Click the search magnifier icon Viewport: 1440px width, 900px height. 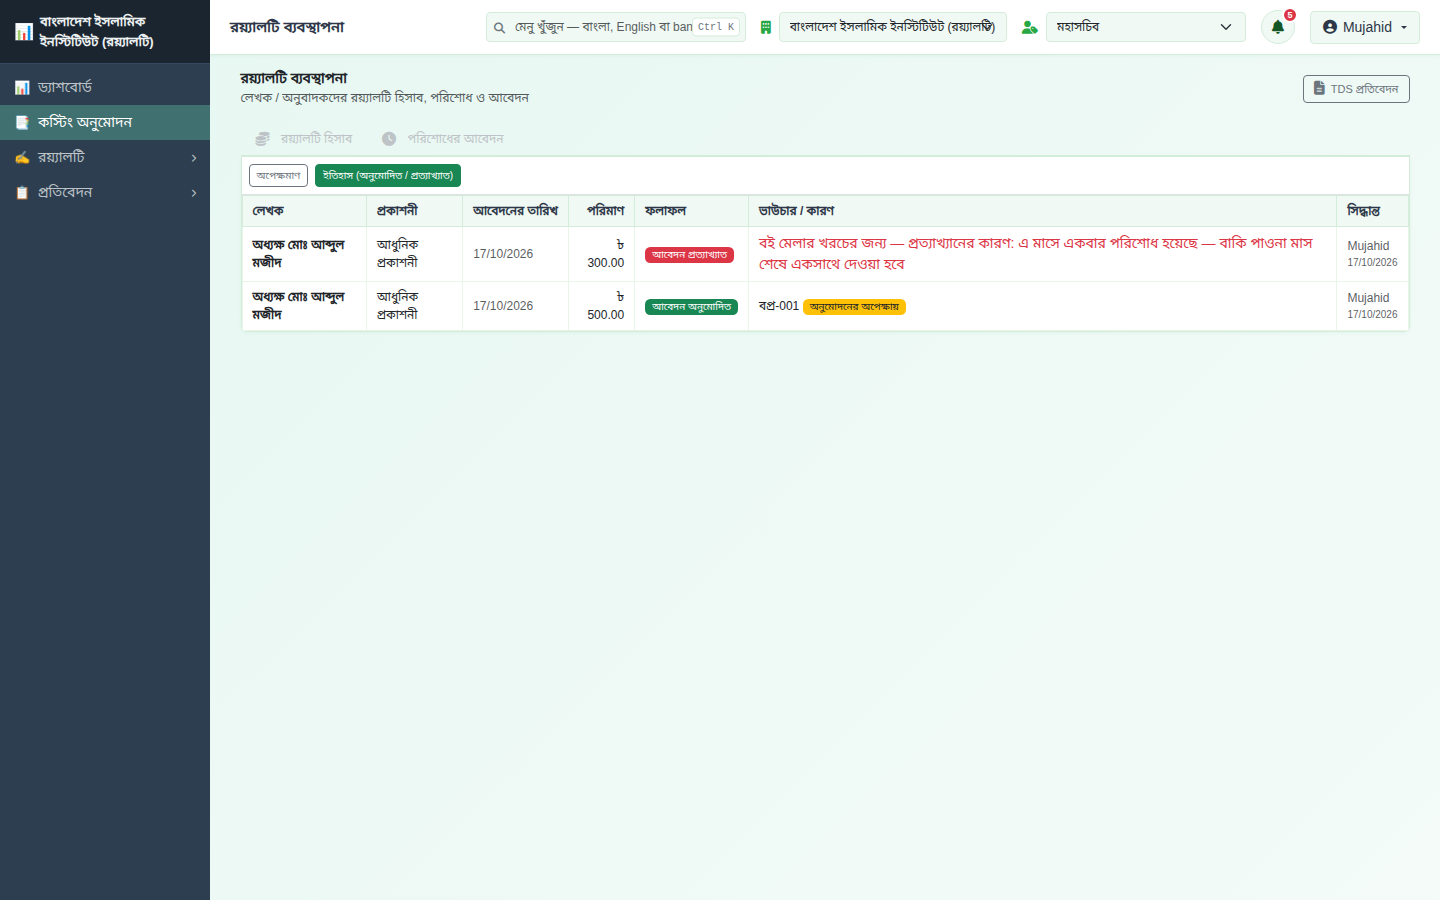pyautogui.click(x=499, y=28)
